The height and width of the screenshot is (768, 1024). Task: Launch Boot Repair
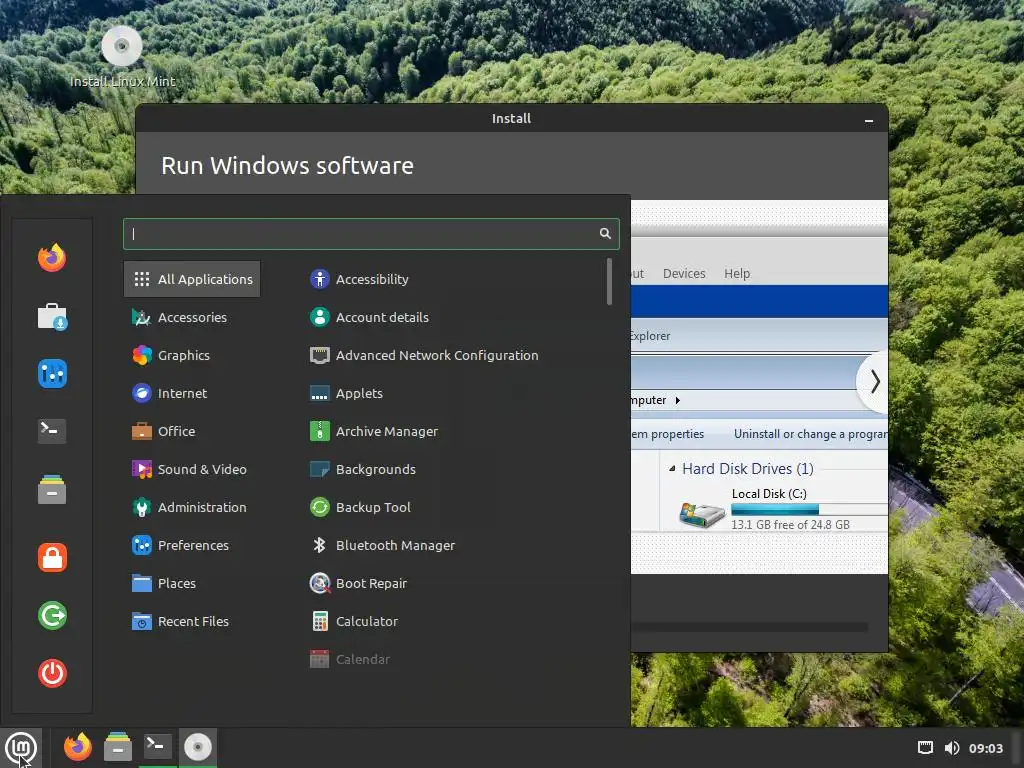[x=358, y=583]
